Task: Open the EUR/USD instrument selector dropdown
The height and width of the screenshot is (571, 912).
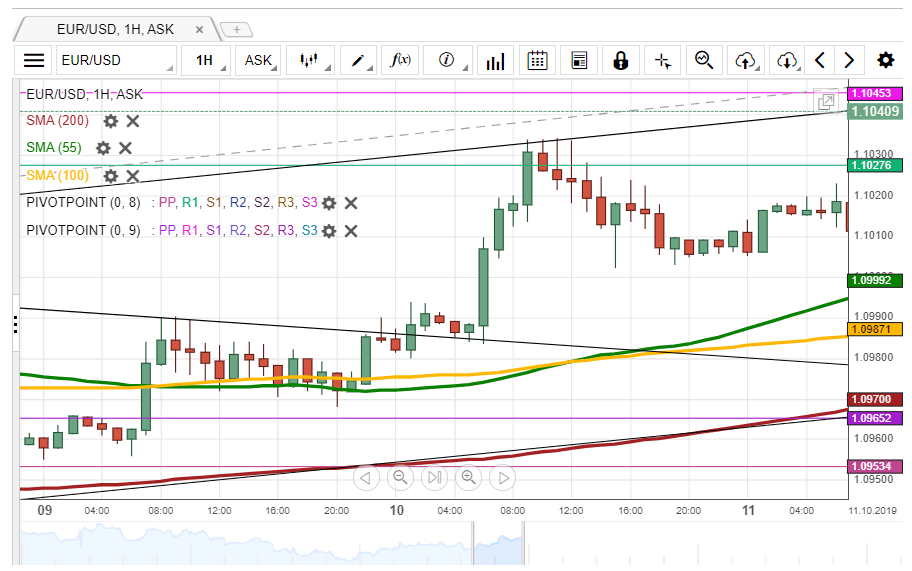Action: pyautogui.click(x=115, y=60)
